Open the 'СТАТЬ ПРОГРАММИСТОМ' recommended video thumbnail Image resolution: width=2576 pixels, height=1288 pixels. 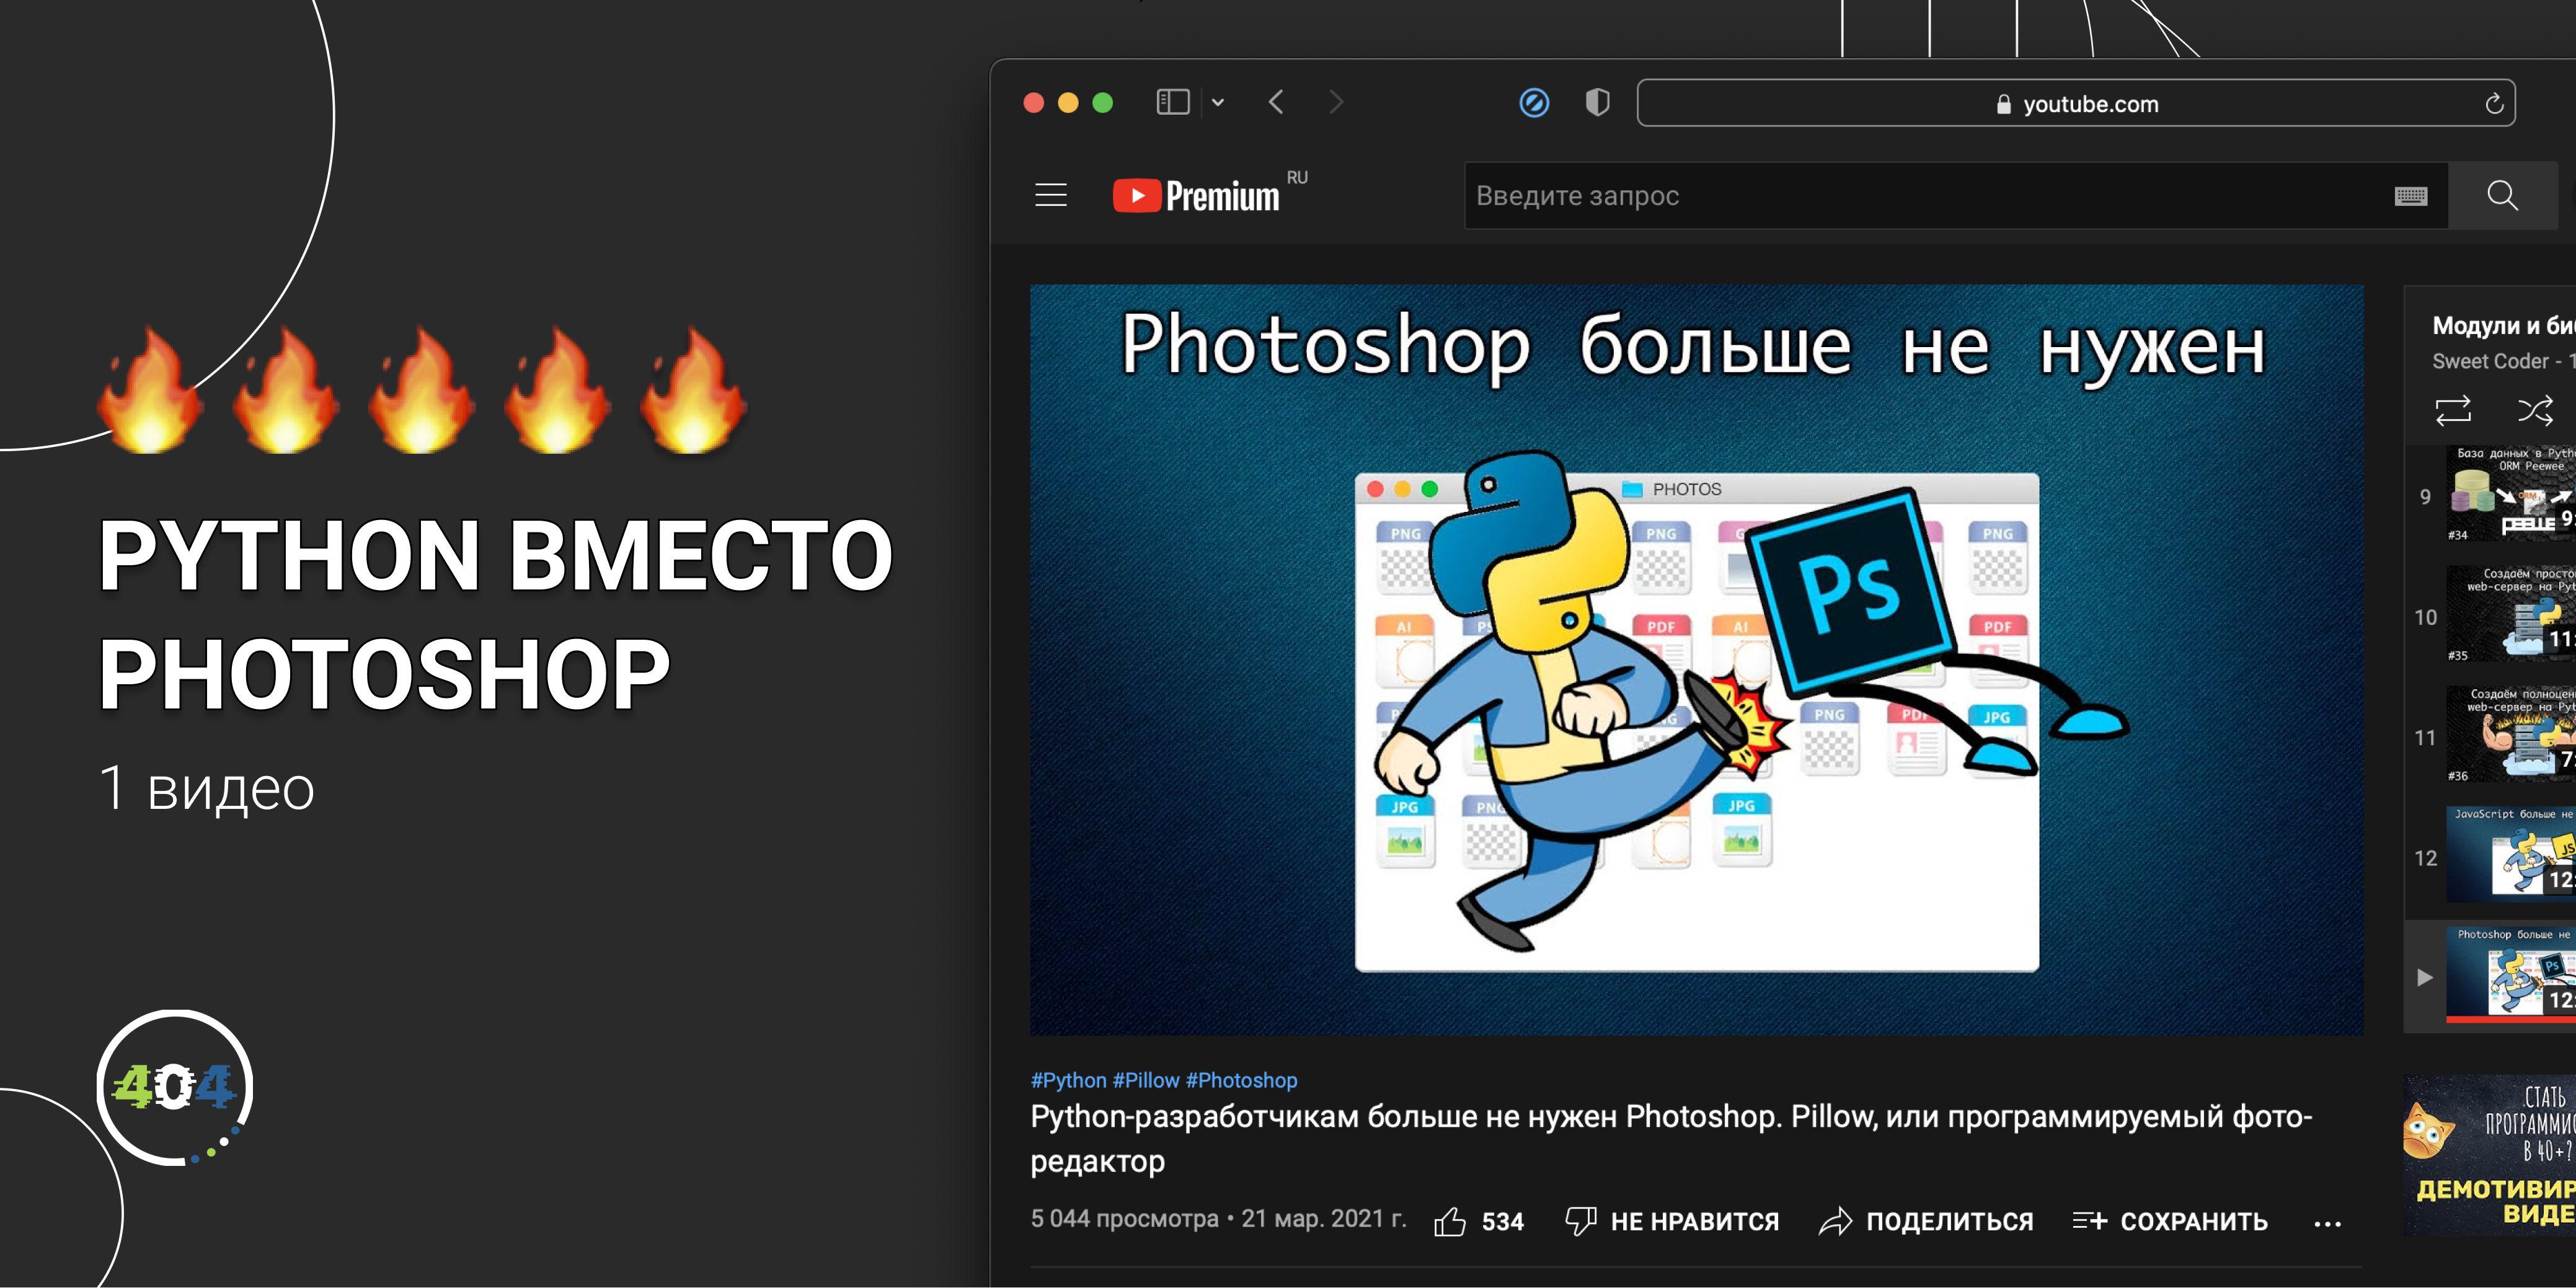(2490, 1155)
